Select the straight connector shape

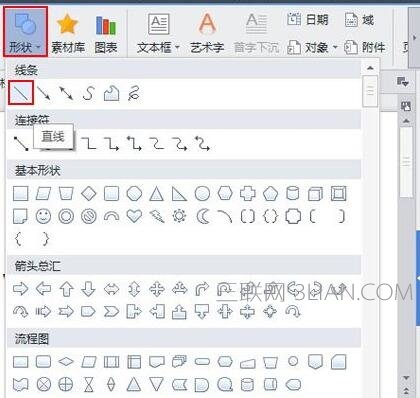pos(21,144)
